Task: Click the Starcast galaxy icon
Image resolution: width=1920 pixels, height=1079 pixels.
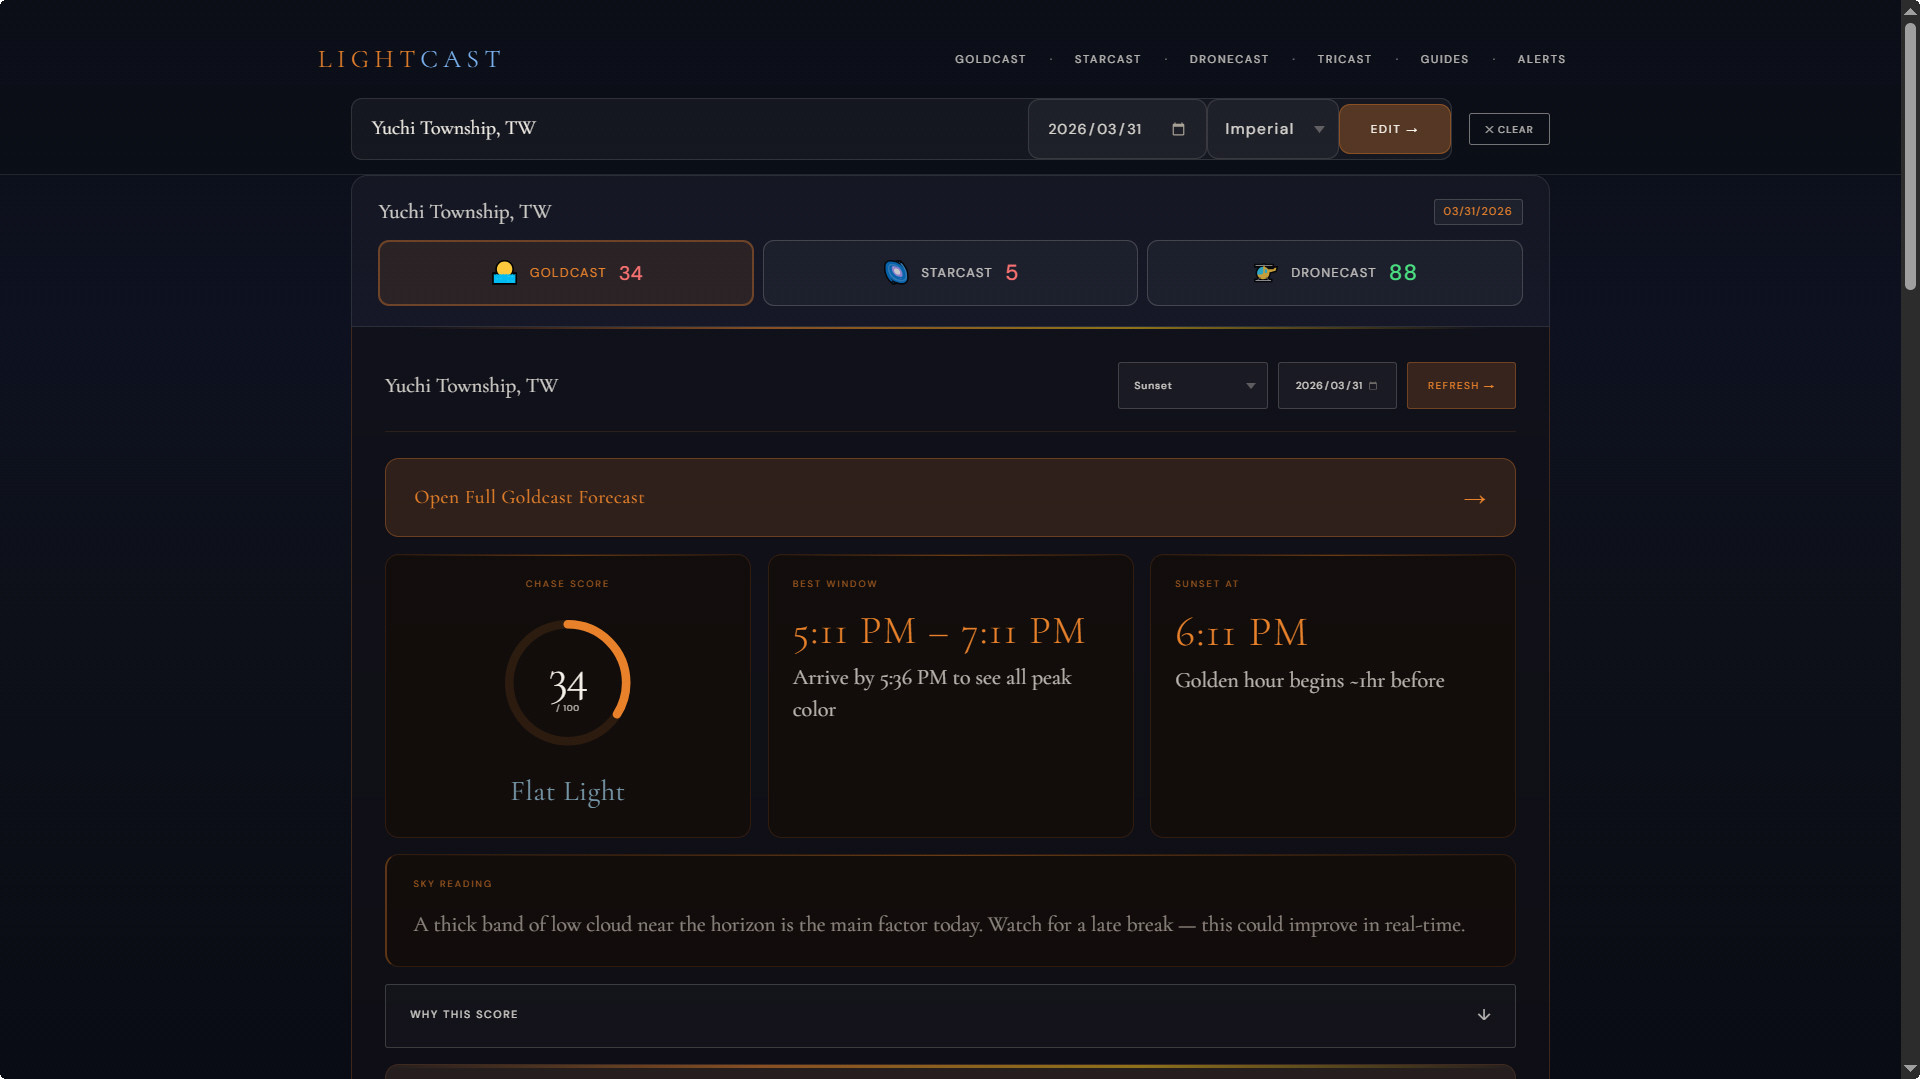Action: [896, 273]
